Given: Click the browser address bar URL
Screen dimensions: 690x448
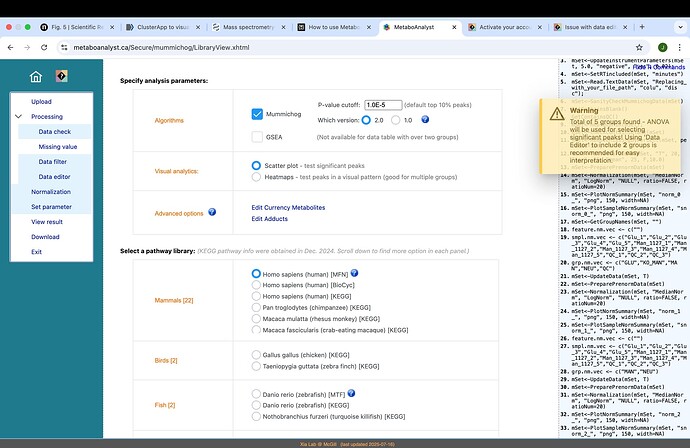Looking at the screenshot, I should click(161, 47).
